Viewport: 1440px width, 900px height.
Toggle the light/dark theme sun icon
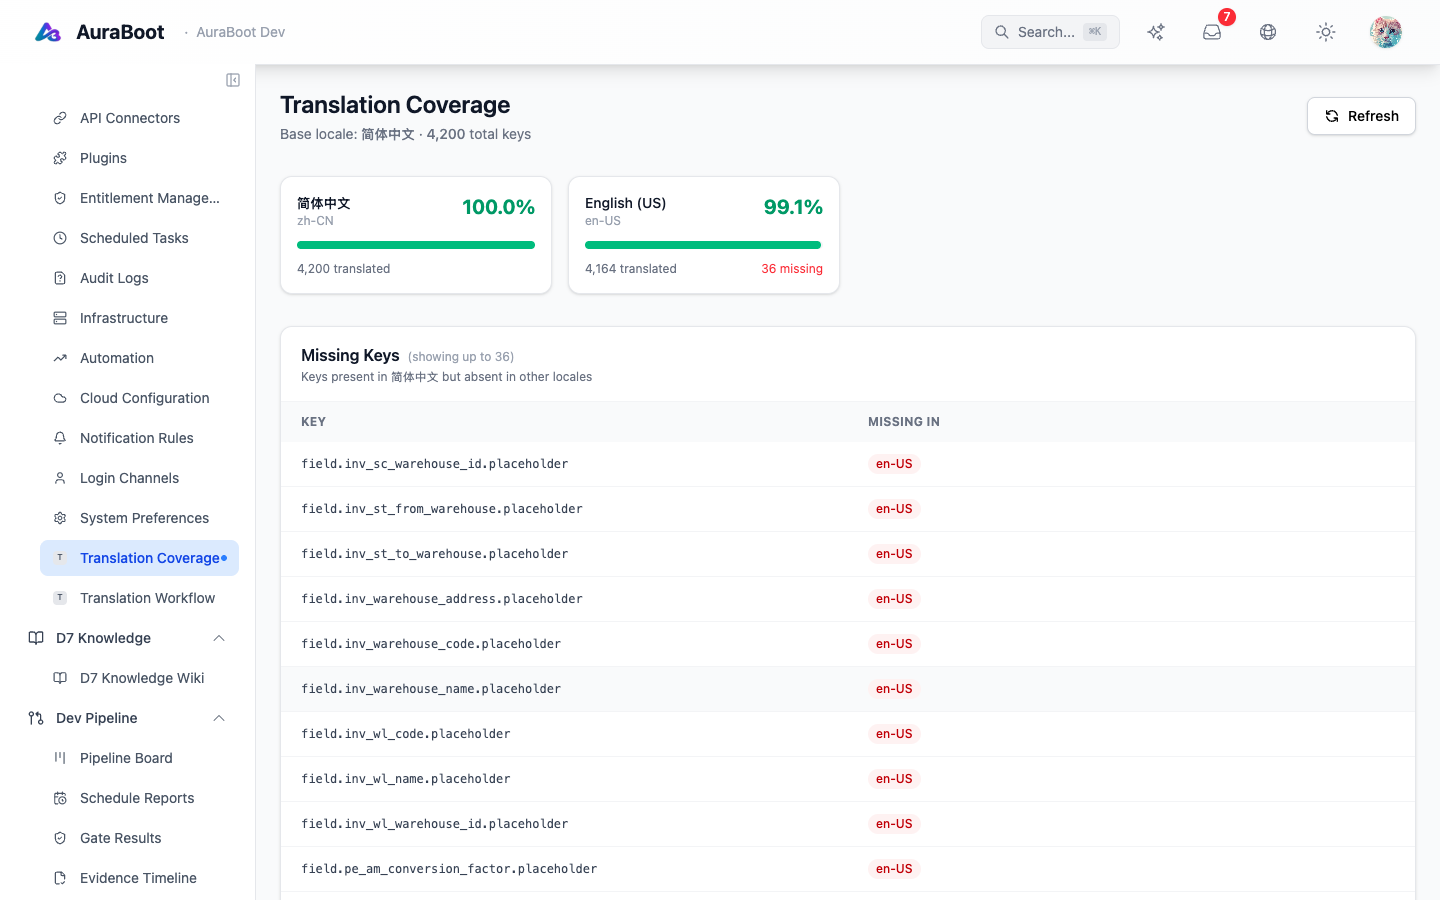tap(1326, 32)
